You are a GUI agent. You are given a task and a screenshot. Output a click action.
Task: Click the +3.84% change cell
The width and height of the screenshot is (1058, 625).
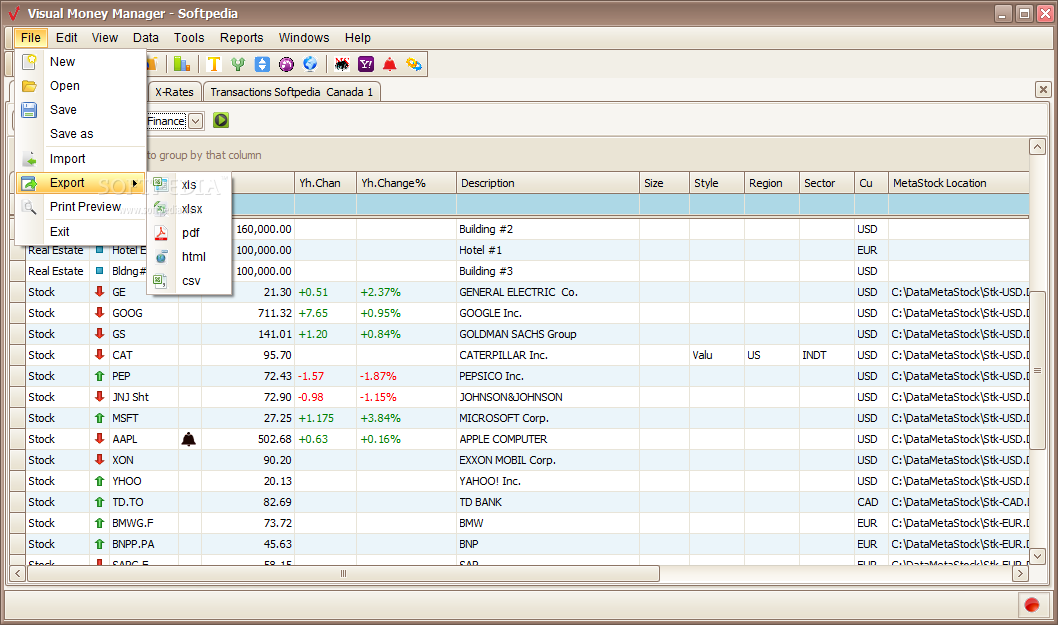[406, 418]
